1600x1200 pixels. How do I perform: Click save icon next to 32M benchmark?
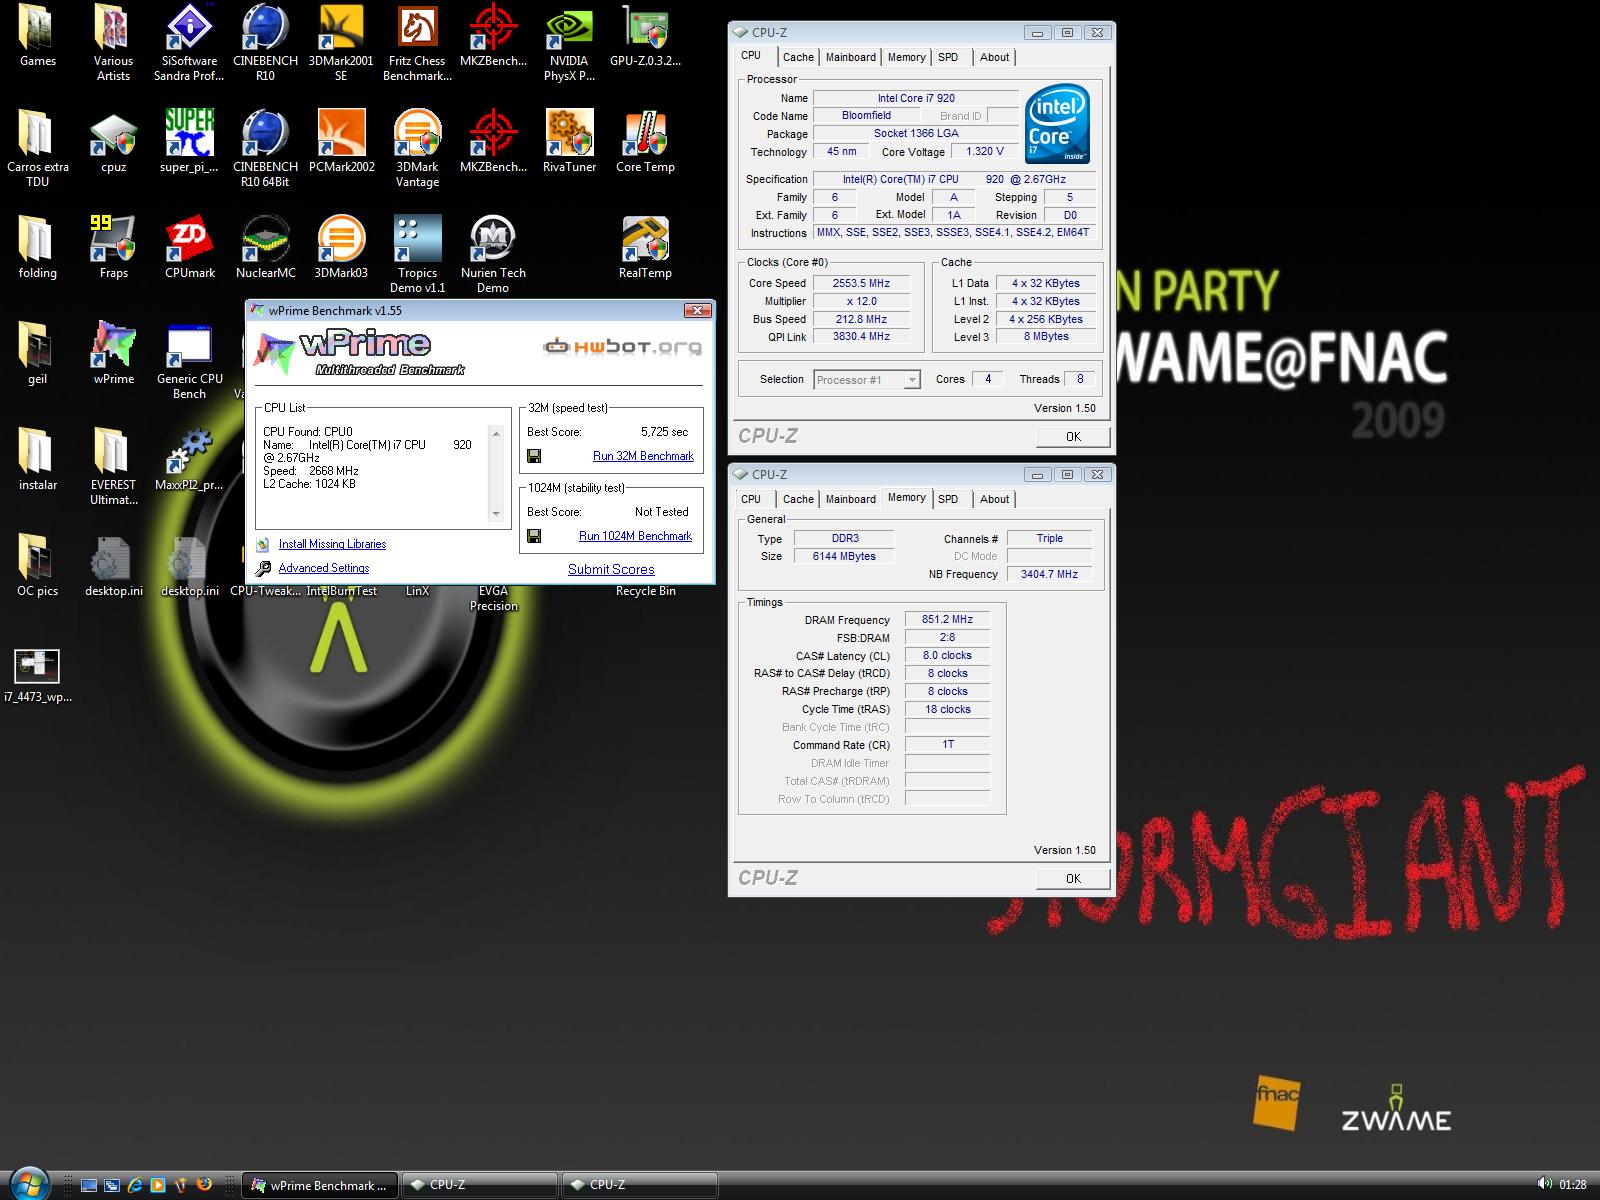pyautogui.click(x=534, y=456)
